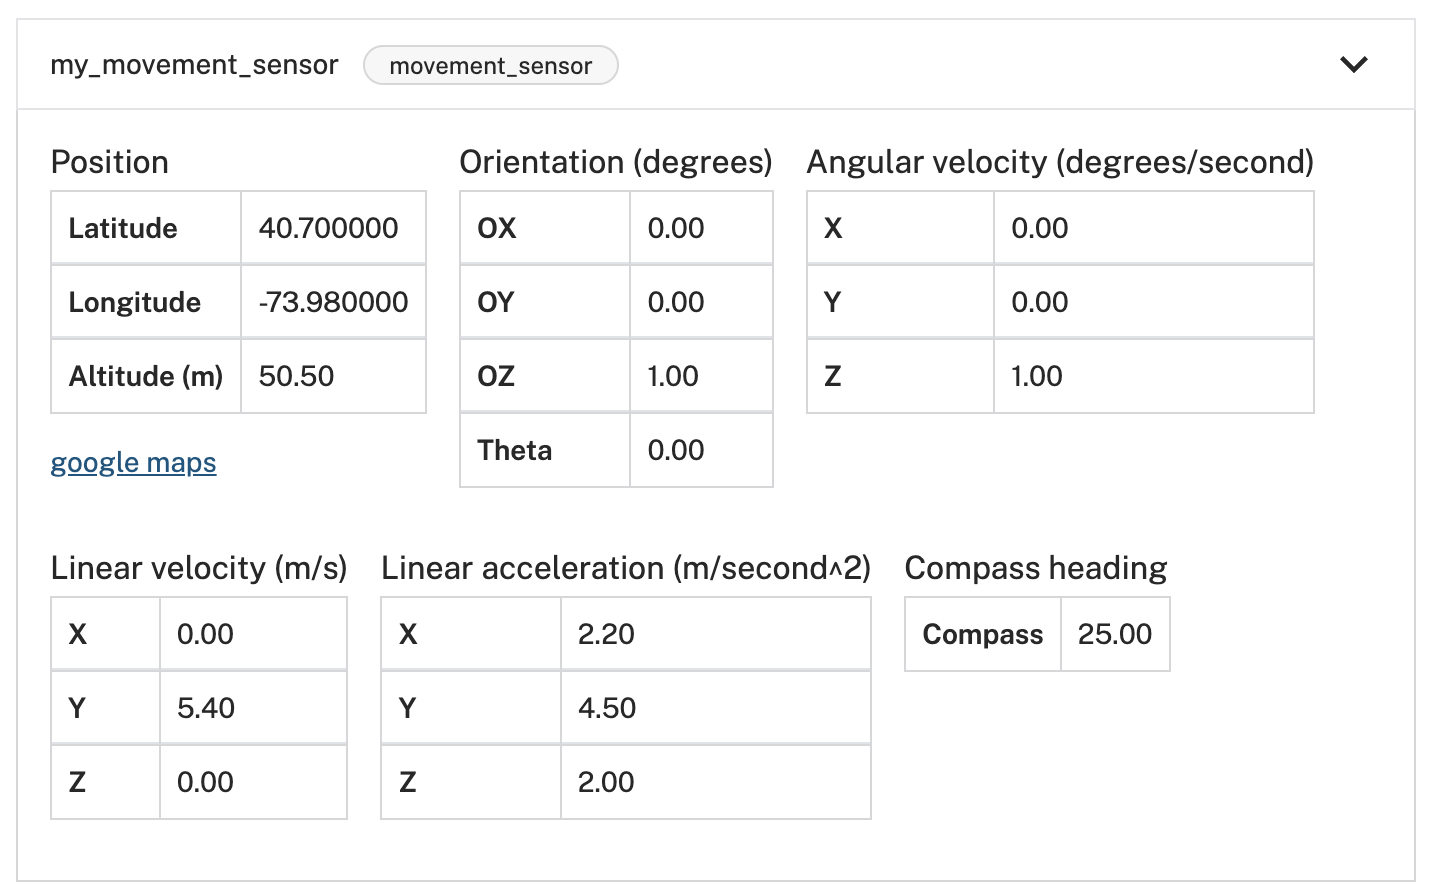Click the movement_sensor type badge

click(x=491, y=66)
